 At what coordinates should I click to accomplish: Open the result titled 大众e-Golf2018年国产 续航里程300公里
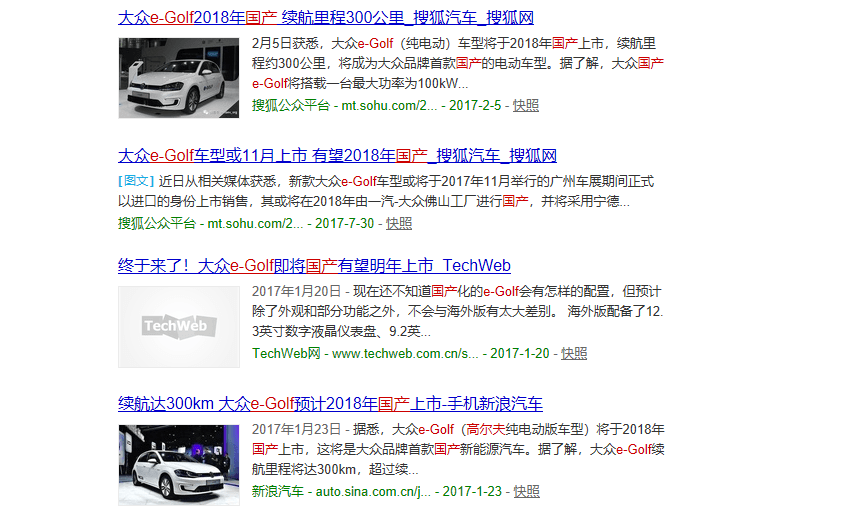(326, 18)
